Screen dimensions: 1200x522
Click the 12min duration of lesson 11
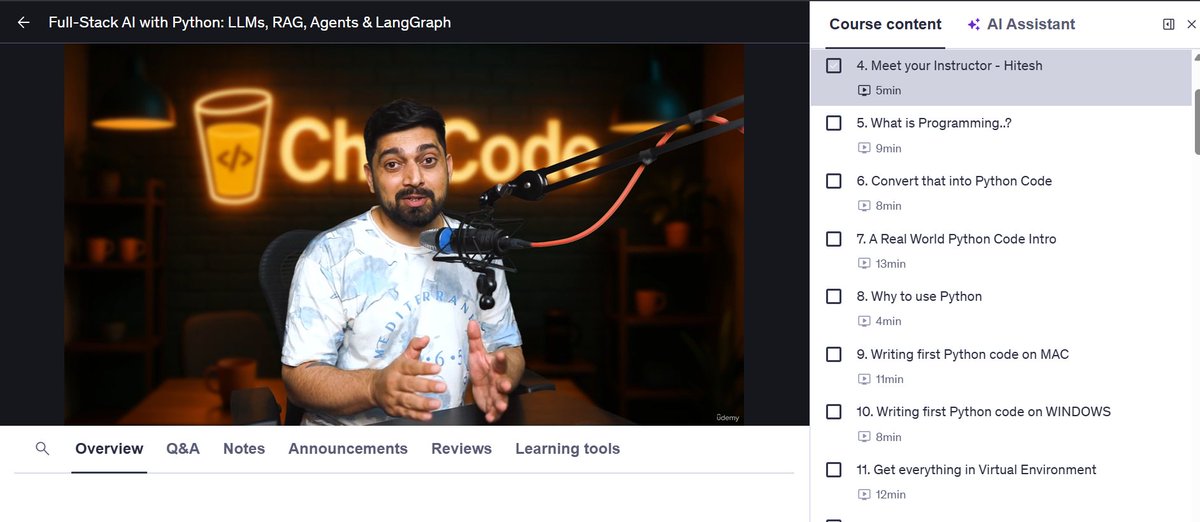(x=890, y=495)
